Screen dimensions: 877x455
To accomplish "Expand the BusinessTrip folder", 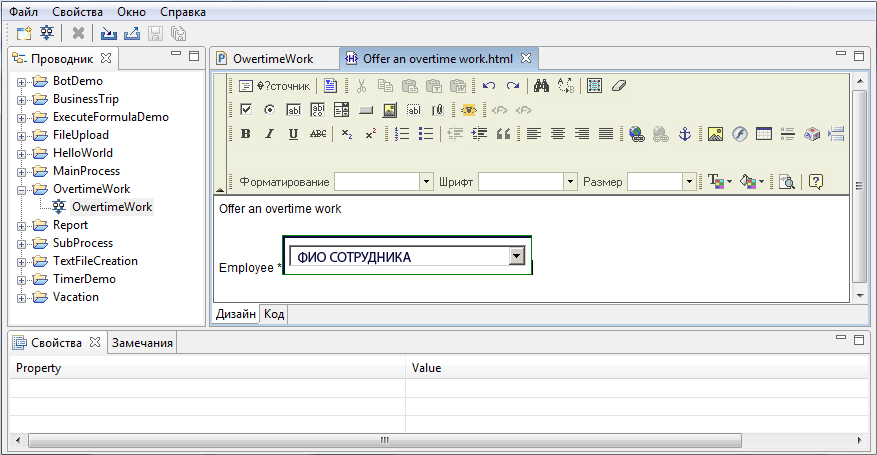I will click(x=21, y=100).
